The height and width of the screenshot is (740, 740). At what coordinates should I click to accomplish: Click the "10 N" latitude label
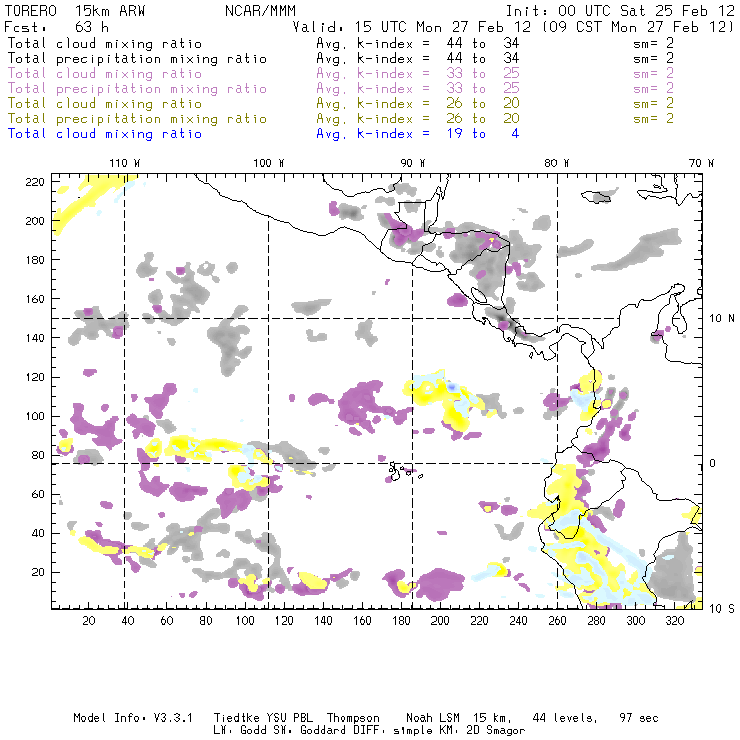722,319
